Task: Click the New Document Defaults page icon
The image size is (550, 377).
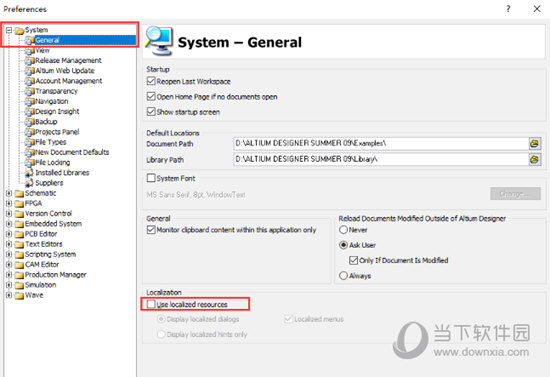Action: point(30,152)
